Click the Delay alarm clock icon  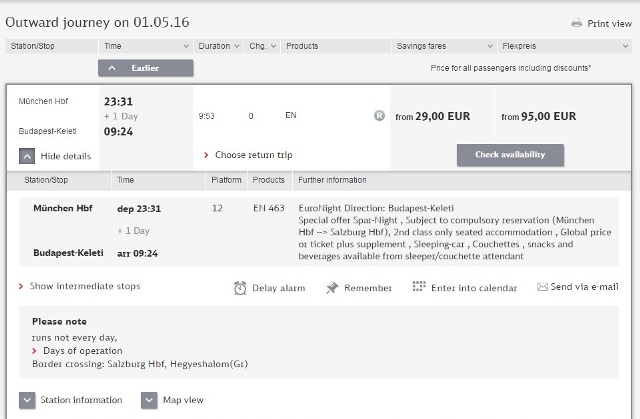click(x=240, y=288)
